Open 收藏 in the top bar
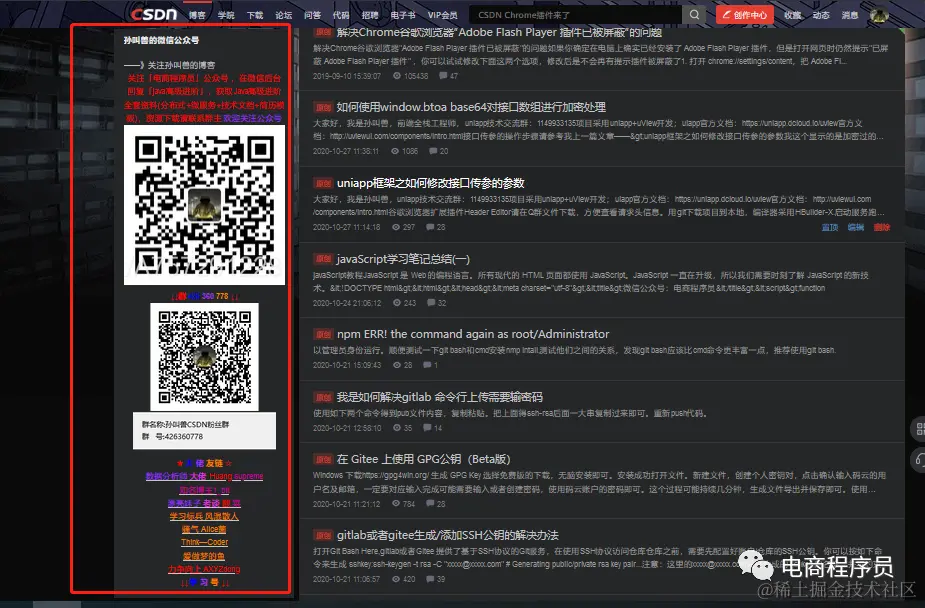Viewport: 925px width, 608px height. pos(792,15)
